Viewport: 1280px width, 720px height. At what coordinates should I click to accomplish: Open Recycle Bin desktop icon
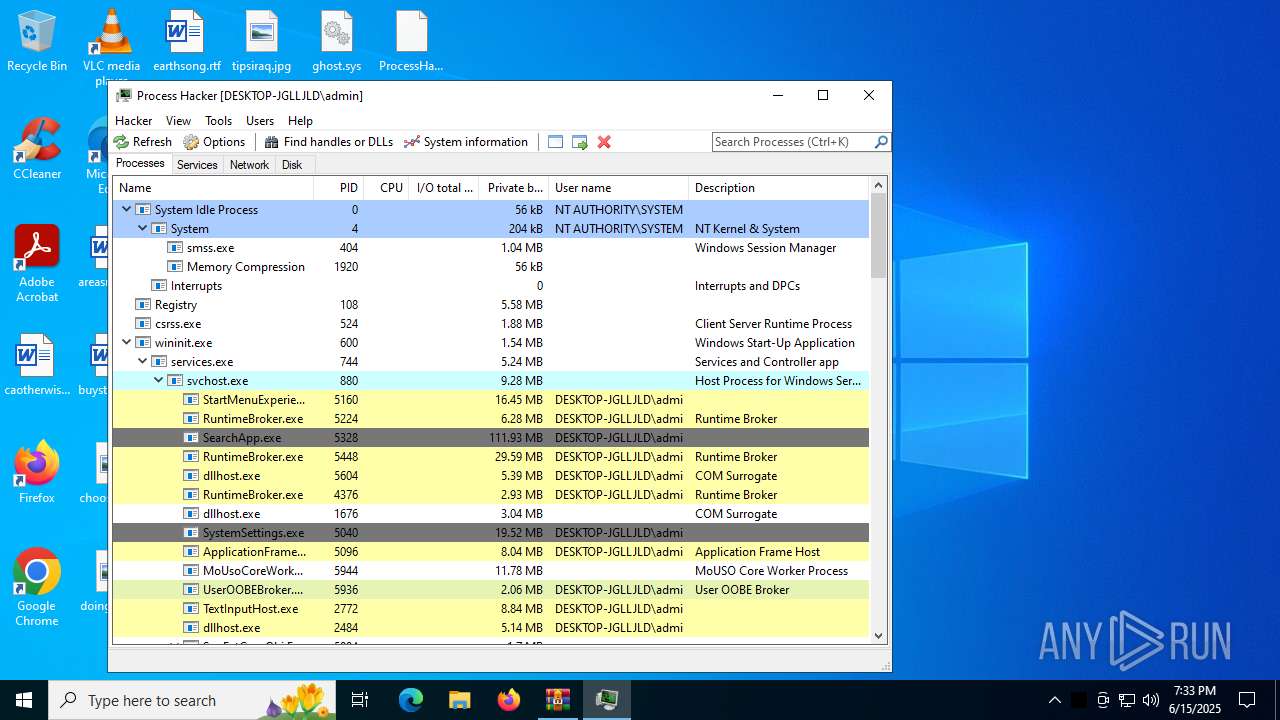(37, 42)
